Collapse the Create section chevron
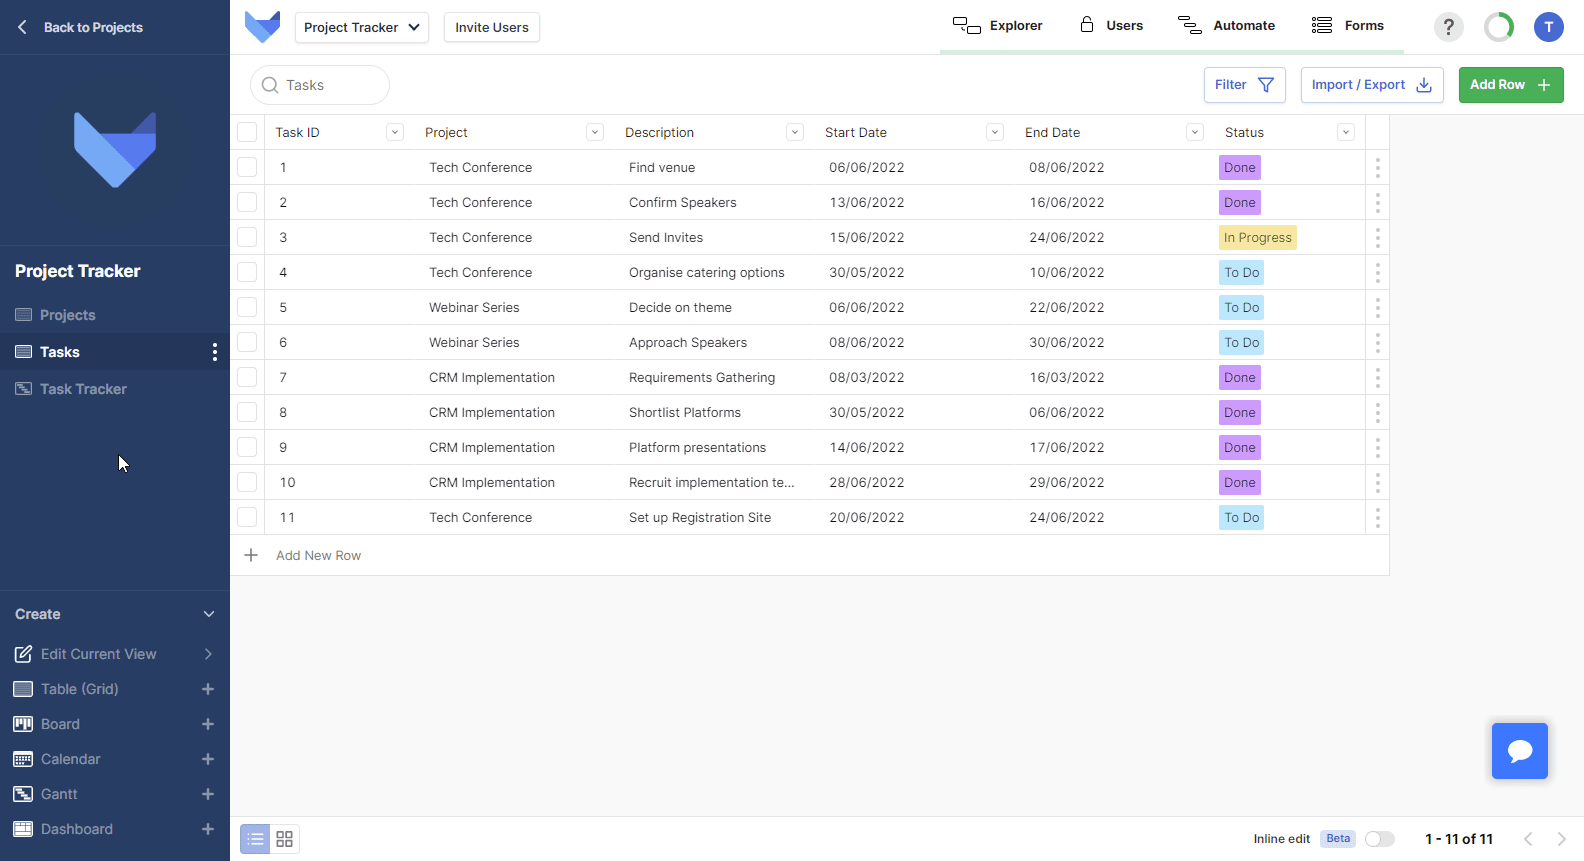This screenshot has width=1584, height=861. click(208, 614)
